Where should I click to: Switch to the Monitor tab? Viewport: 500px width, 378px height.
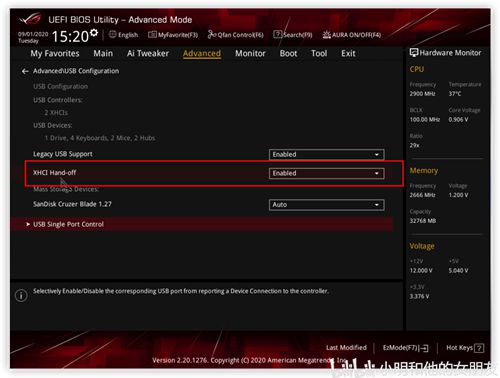point(250,53)
